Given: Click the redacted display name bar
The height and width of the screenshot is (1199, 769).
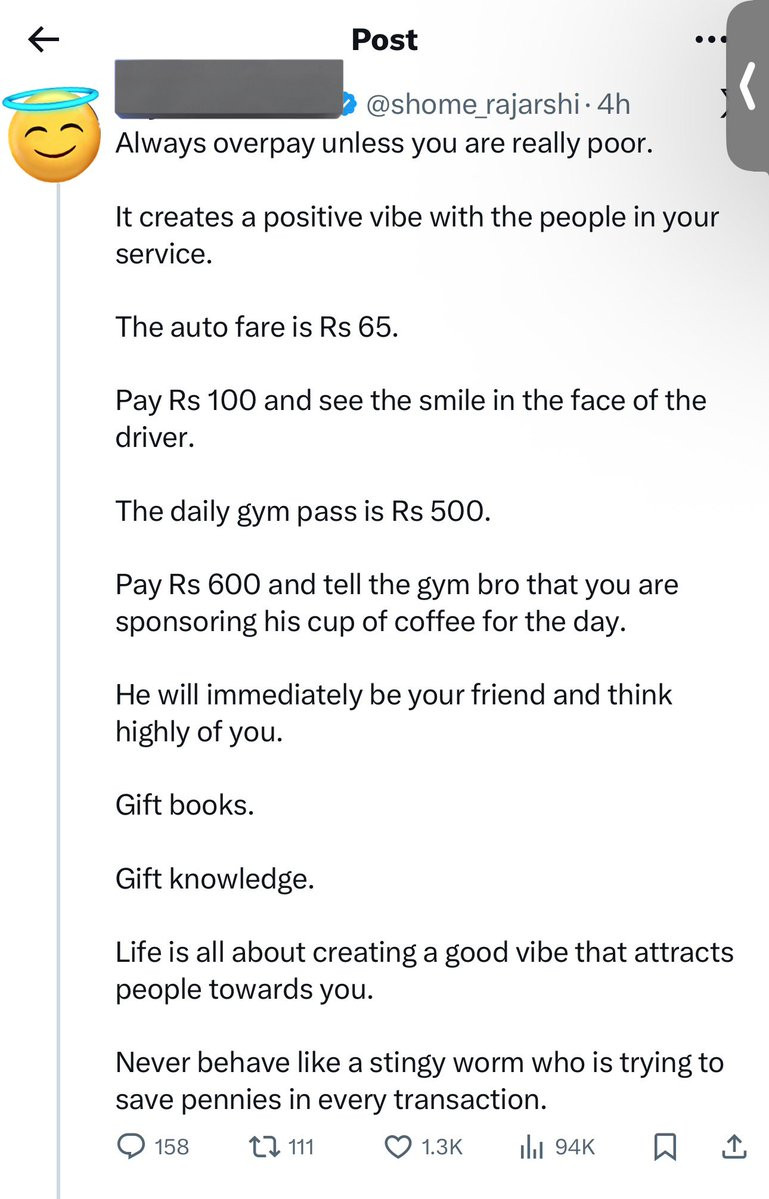Looking at the screenshot, I should pyautogui.click(x=229, y=89).
